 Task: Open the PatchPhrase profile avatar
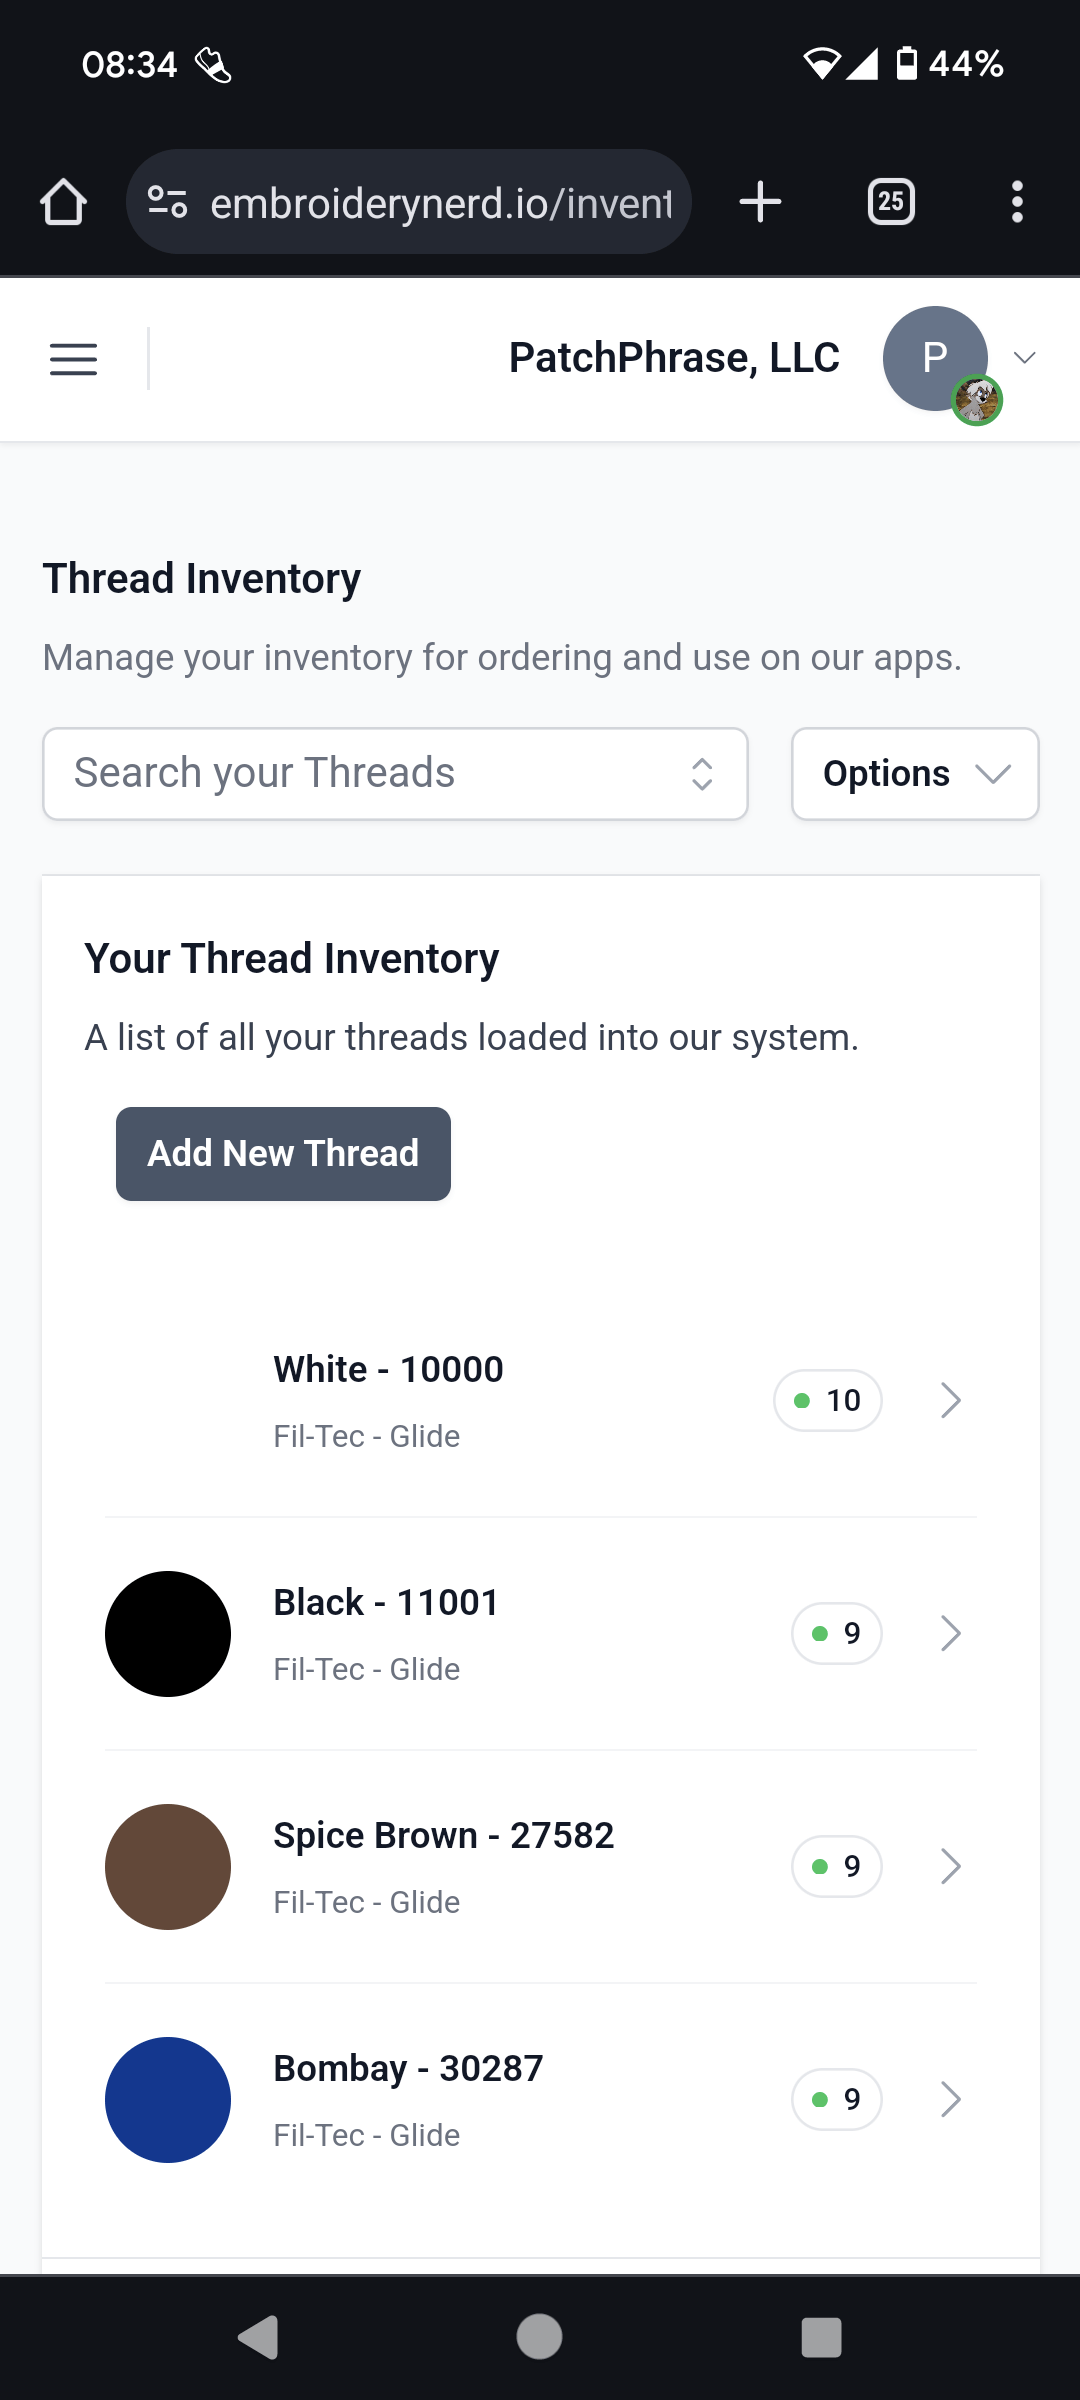tap(933, 358)
